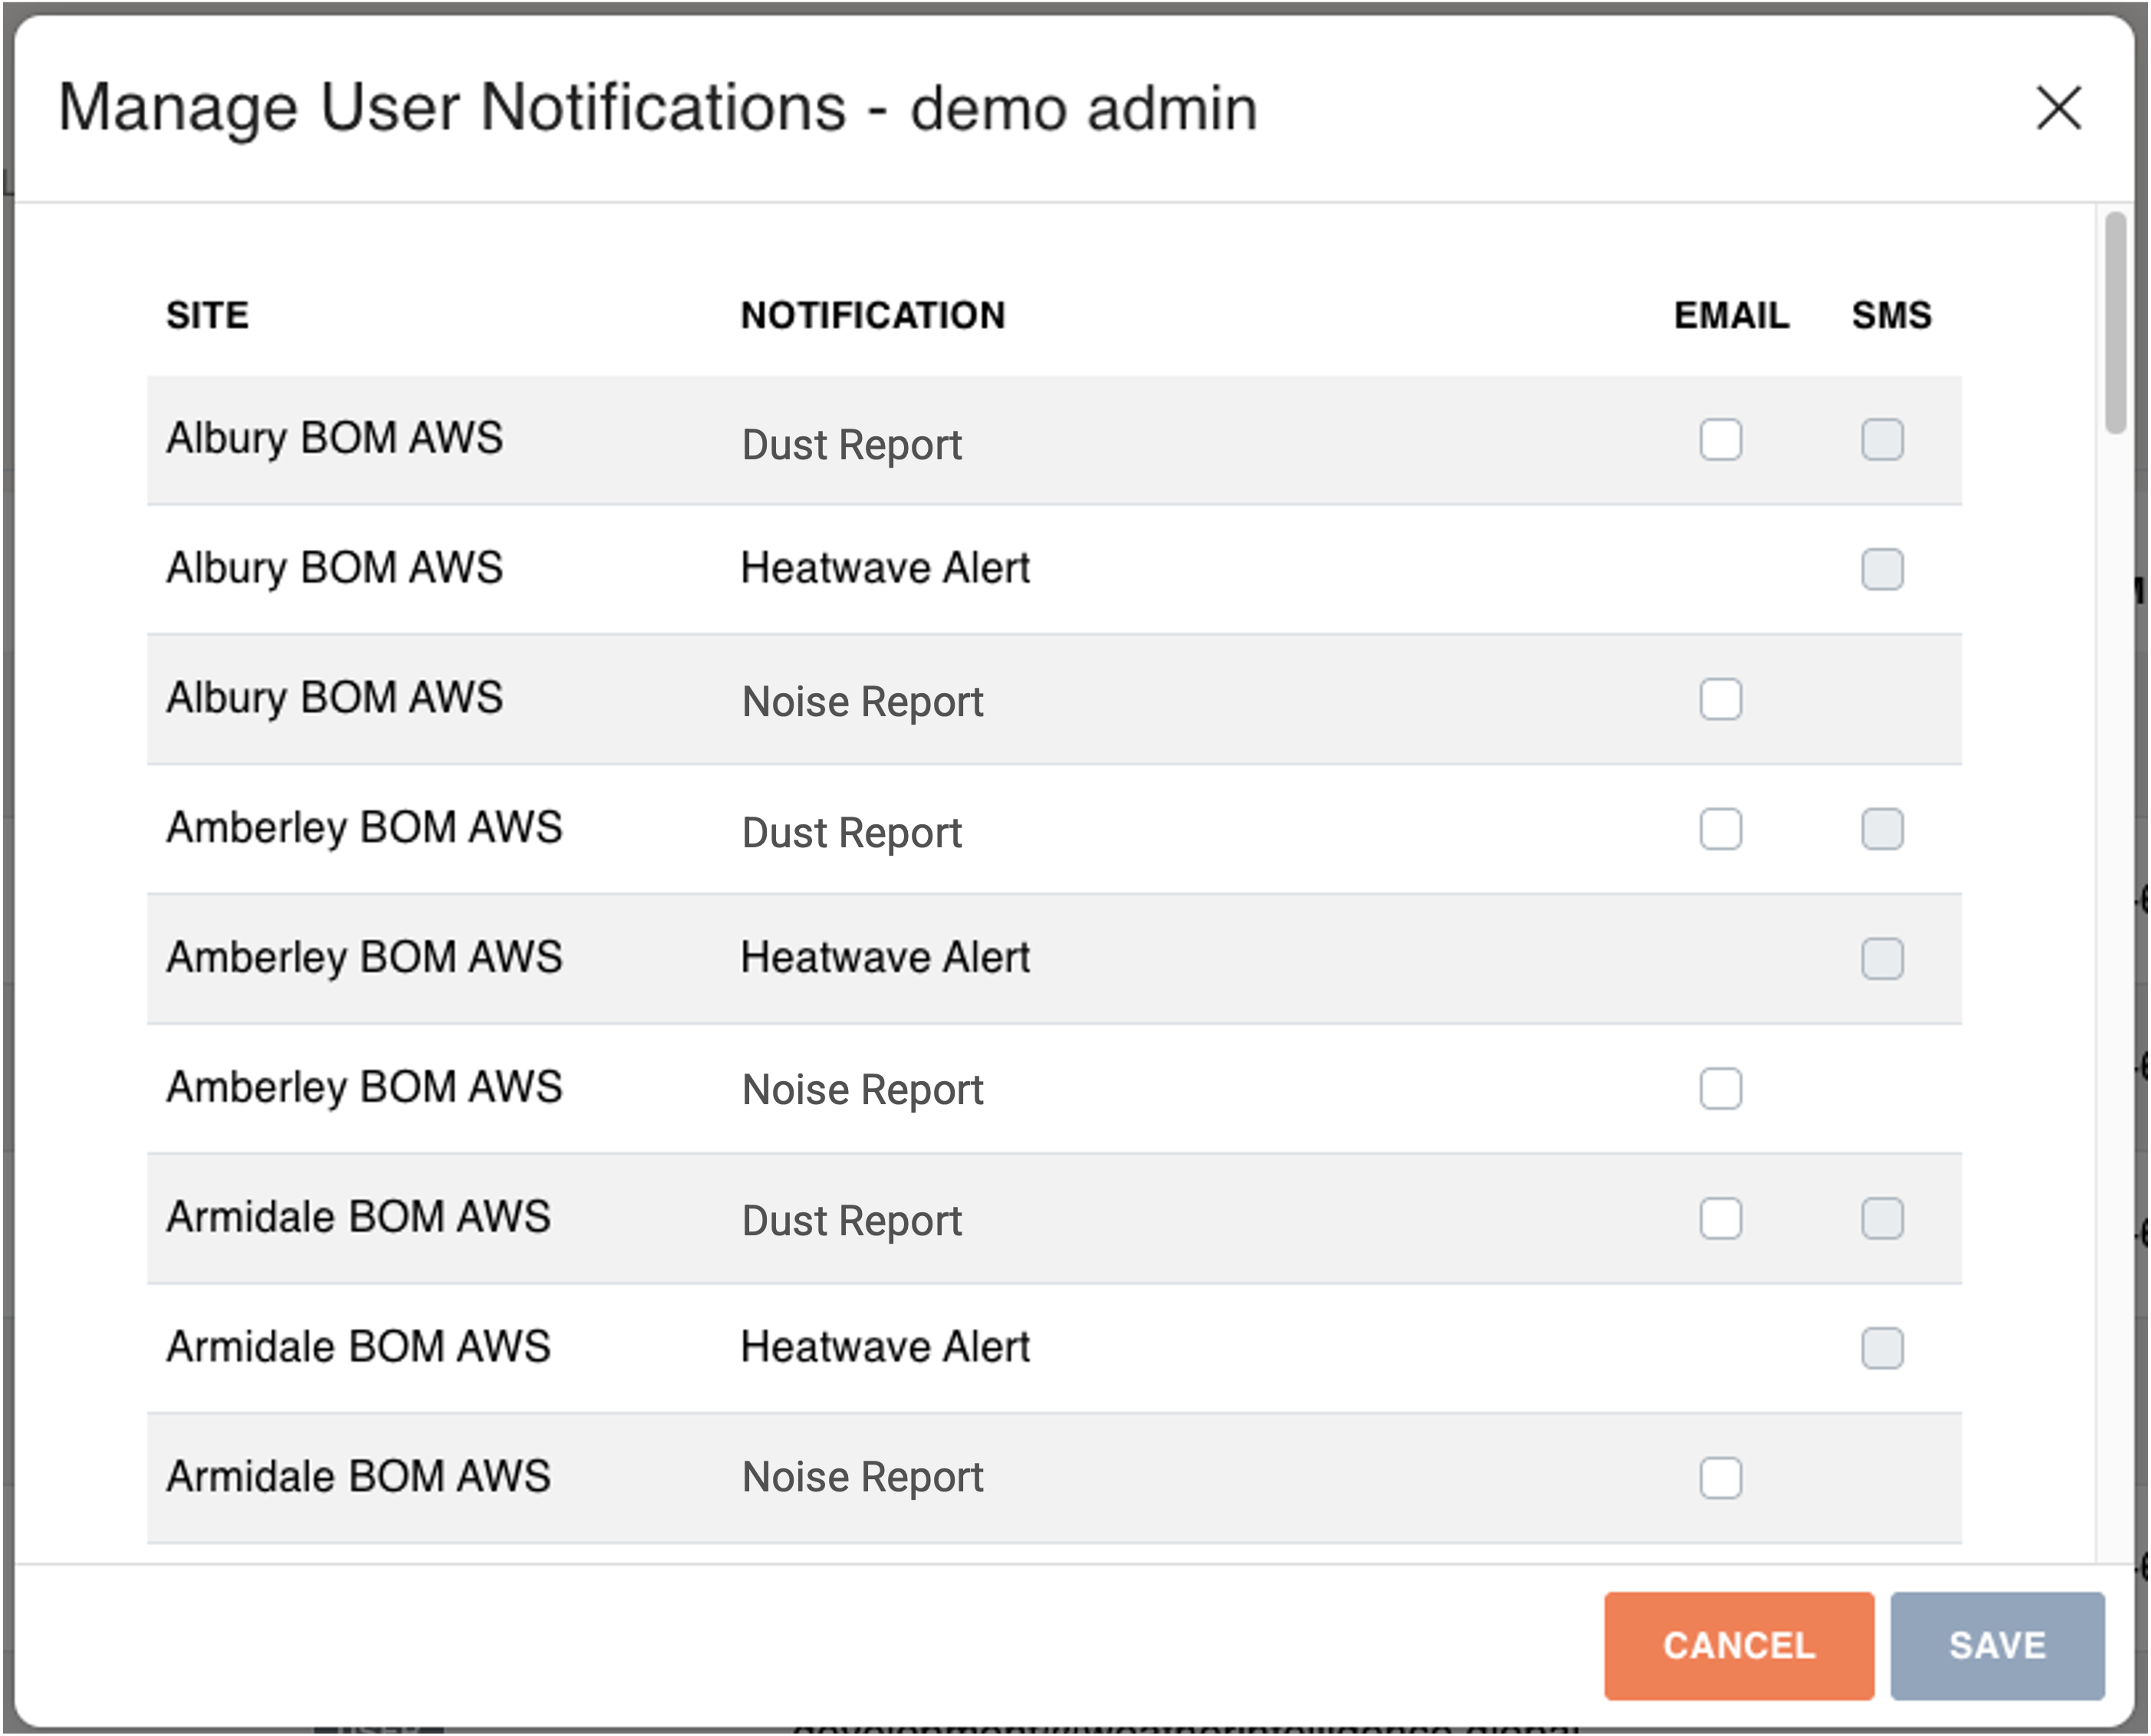Click the SITE column header
The image size is (2151, 1736).
(207, 315)
